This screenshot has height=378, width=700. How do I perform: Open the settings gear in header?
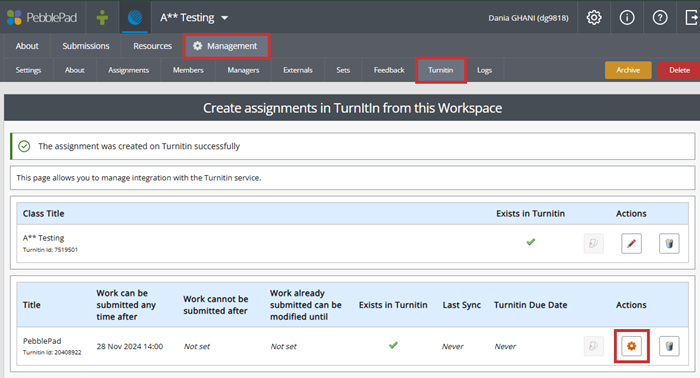594,17
